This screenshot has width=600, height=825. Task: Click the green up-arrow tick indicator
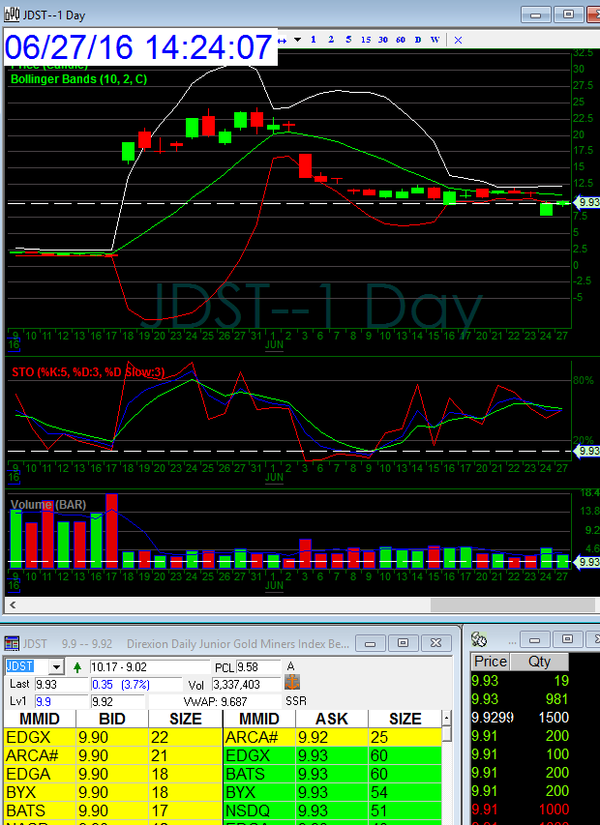click(x=77, y=667)
